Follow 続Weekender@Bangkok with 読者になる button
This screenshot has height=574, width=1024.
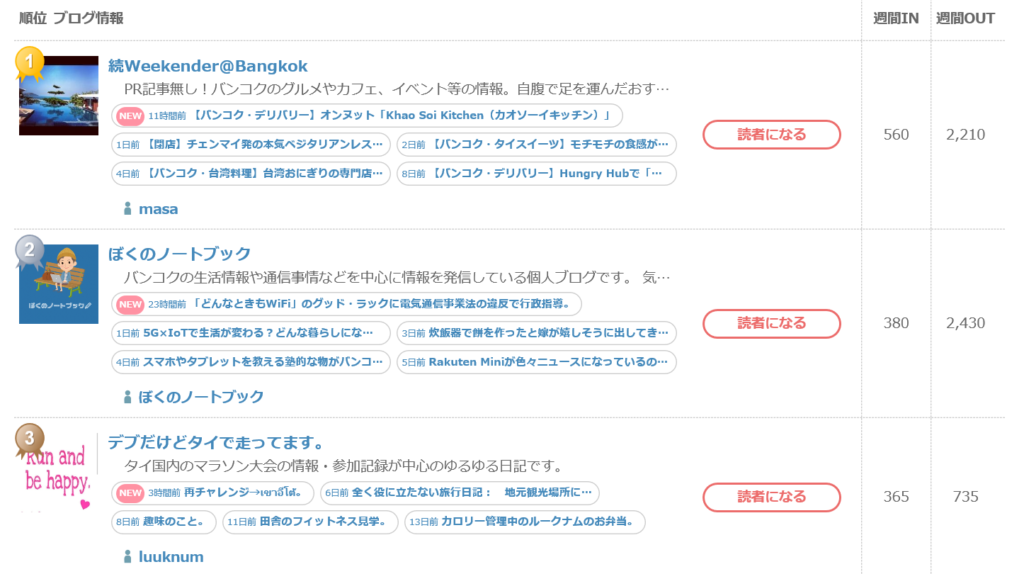tap(771, 135)
